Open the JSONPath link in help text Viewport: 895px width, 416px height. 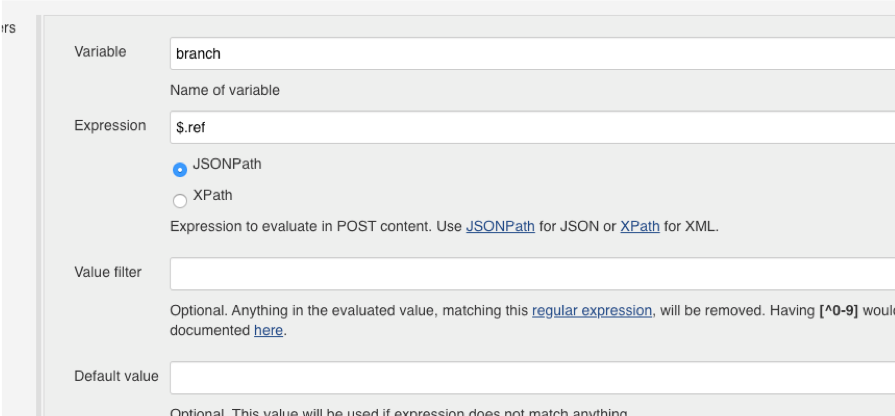500,227
